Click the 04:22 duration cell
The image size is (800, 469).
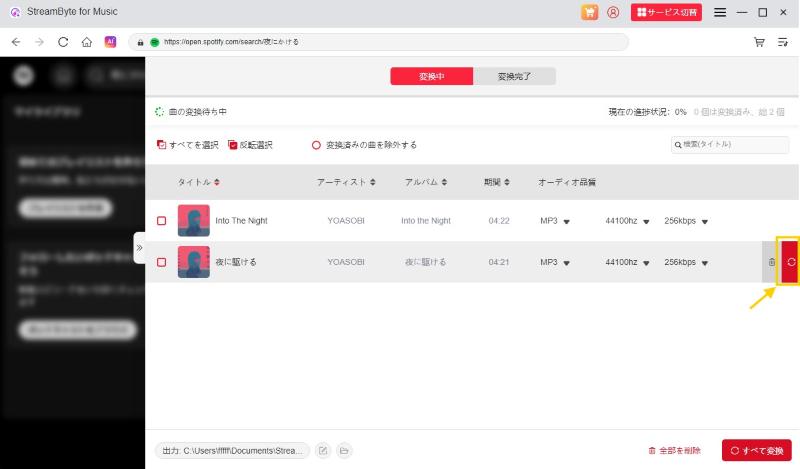tap(498, 220)
